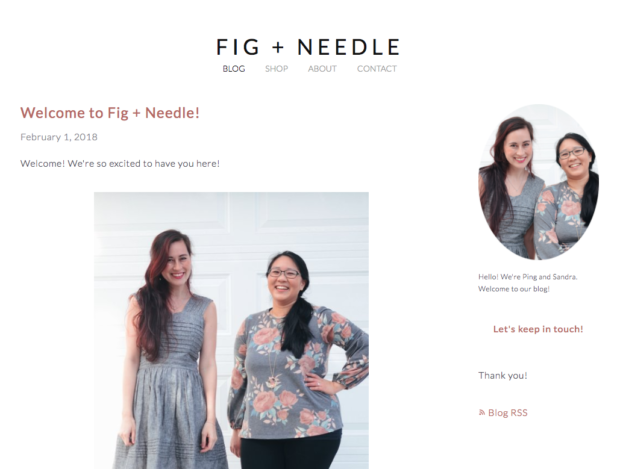Open the Welcome to Fig + Needle! post title
620x469 pixels.
coord(110,113)
